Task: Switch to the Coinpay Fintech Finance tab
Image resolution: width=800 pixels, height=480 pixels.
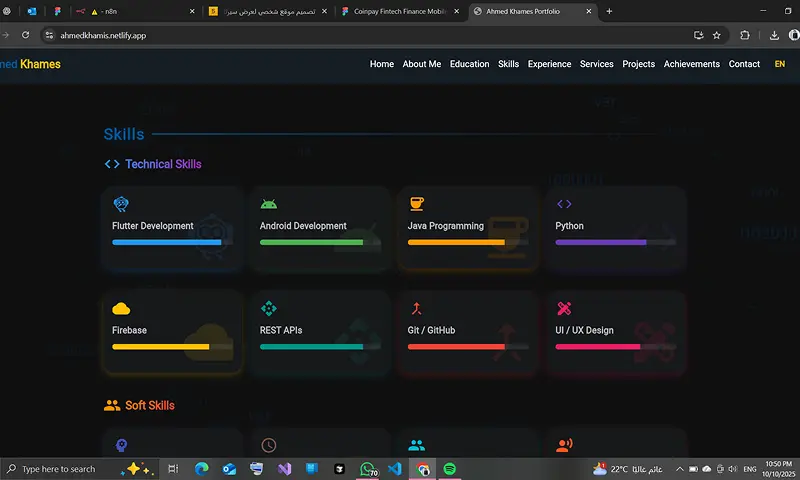Action: (x=399, y=11)
